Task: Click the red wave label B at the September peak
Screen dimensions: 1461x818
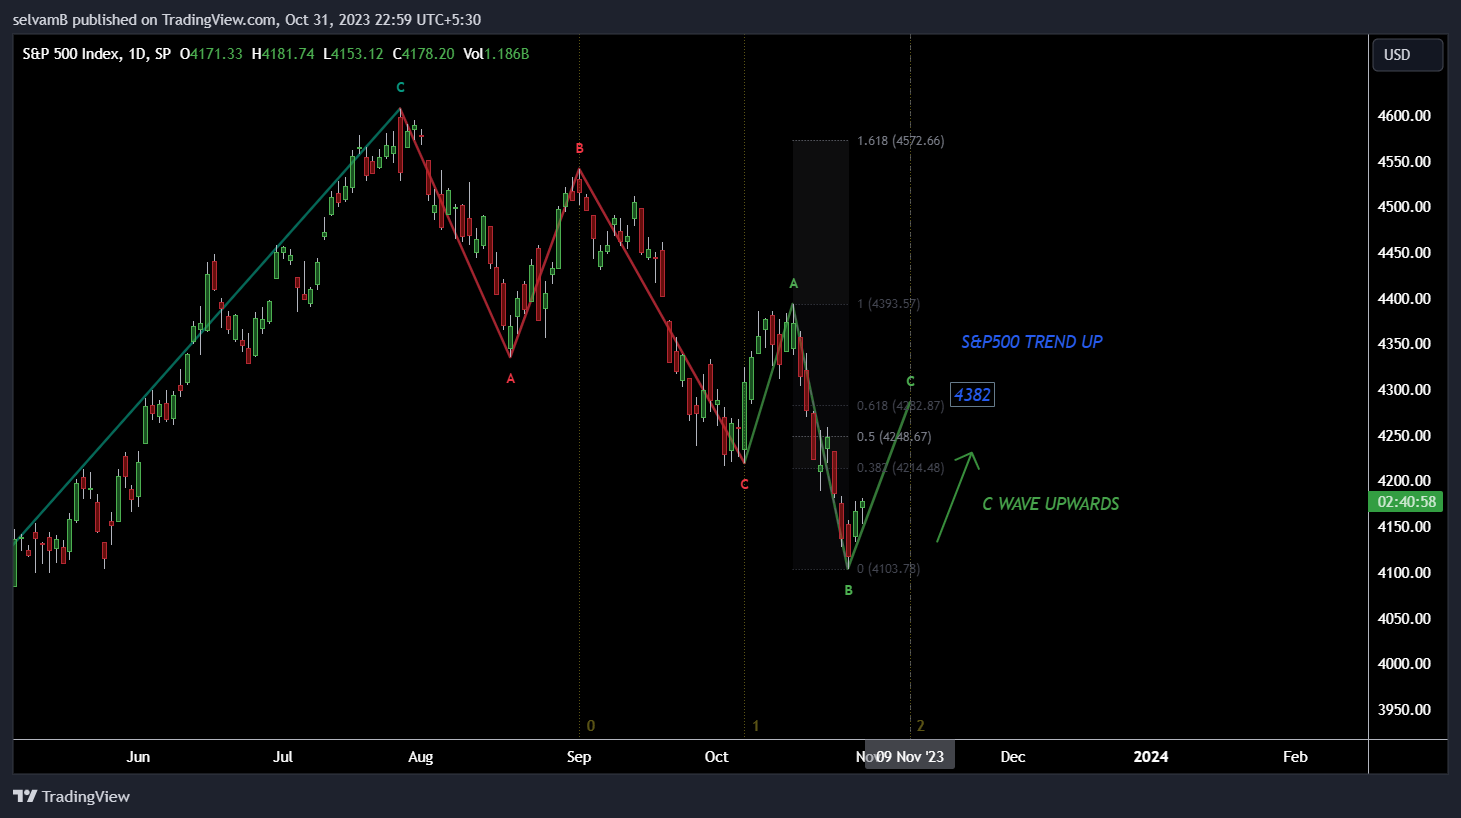Action: [x=579, y=149]
